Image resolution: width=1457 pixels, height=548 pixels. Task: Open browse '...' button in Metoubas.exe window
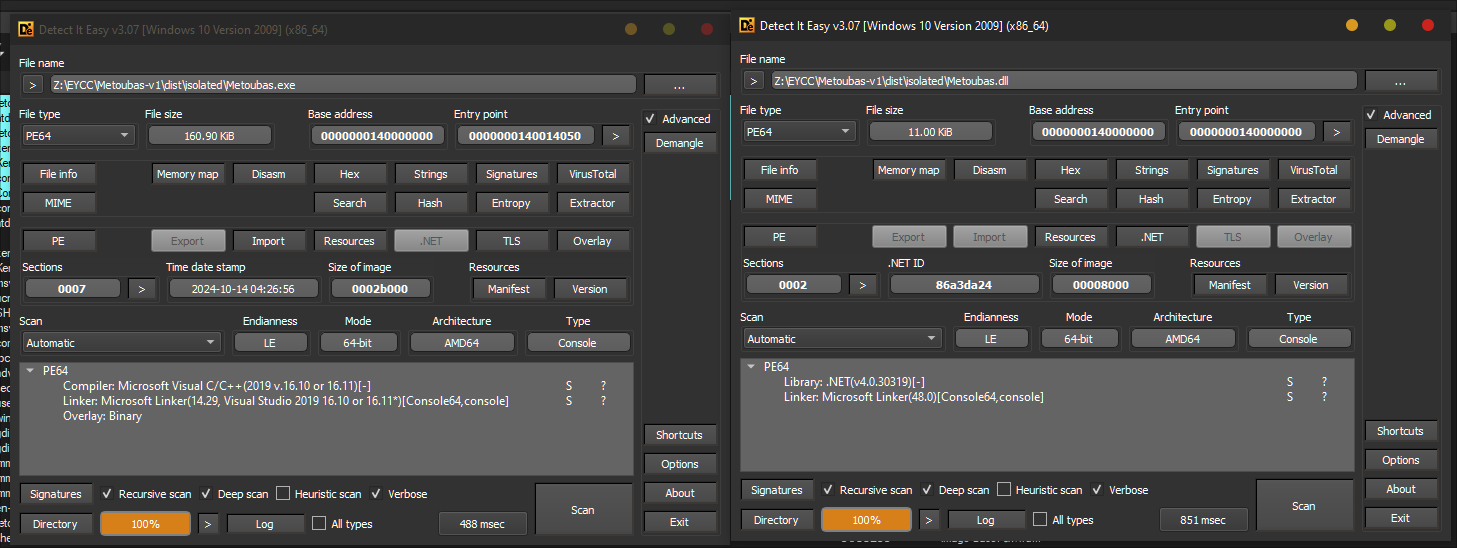(680, 84)
